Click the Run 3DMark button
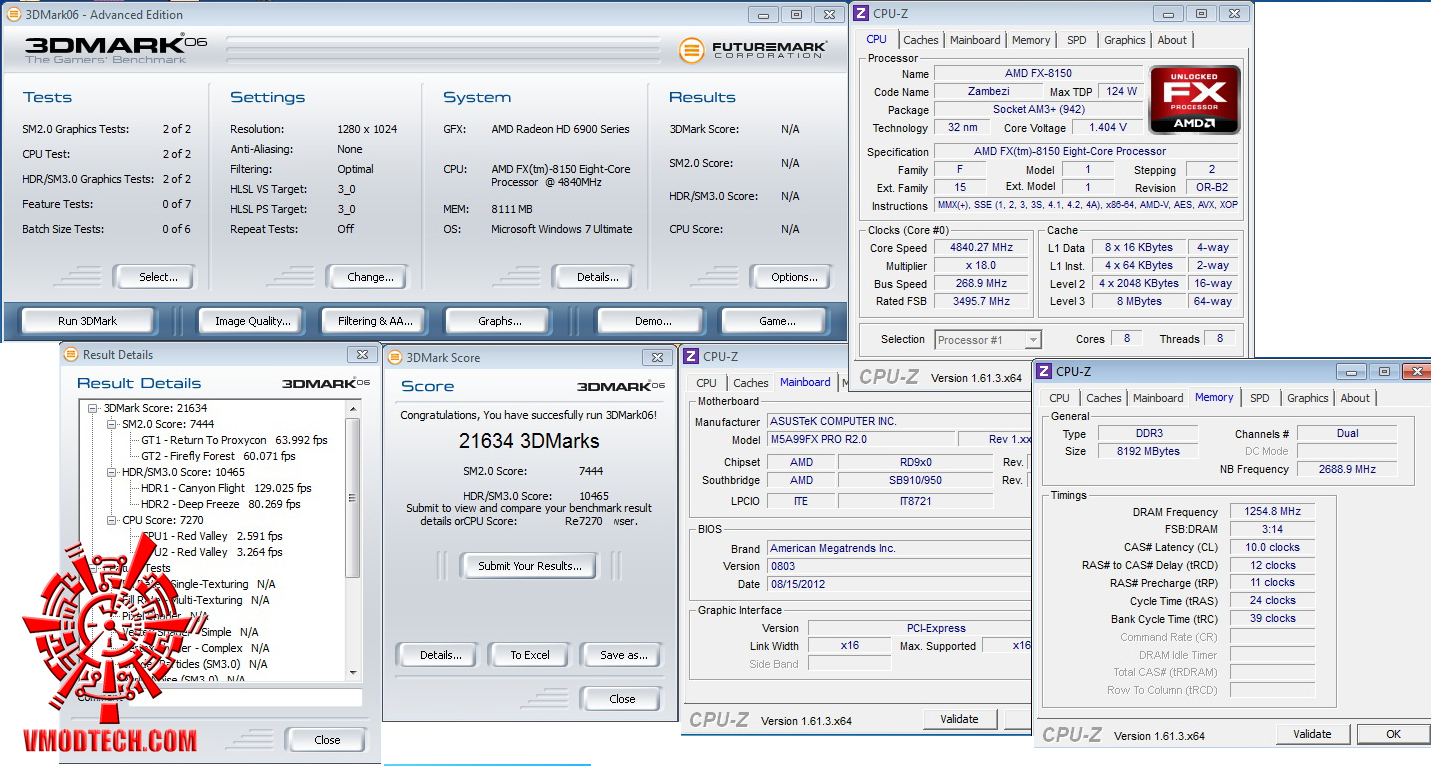Viewport: 1431px width, 766px height. [x=87, y=321]
